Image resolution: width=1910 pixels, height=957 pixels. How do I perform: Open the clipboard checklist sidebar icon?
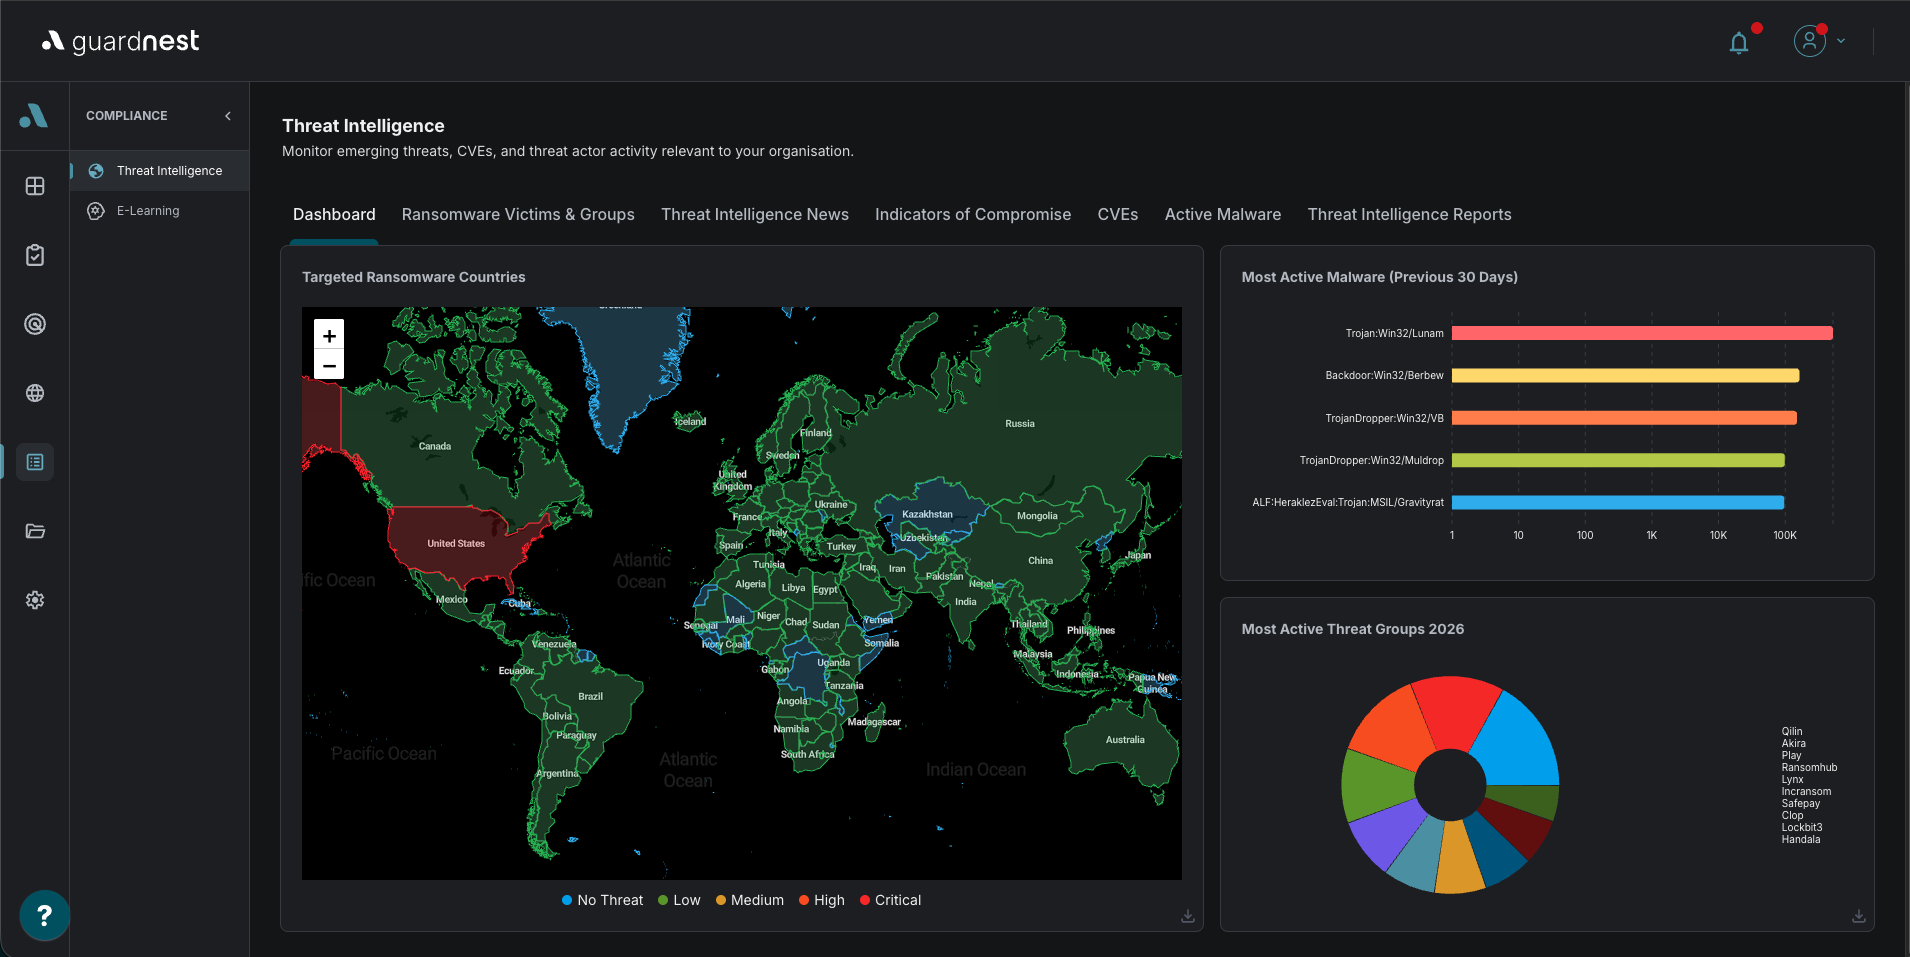tap(35, 255)
